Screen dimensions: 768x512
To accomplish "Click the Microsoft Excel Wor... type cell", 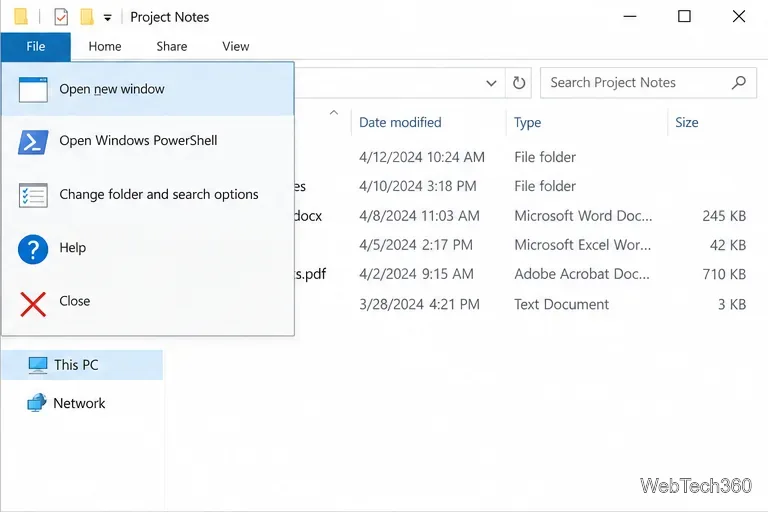I will click(583, 245).
